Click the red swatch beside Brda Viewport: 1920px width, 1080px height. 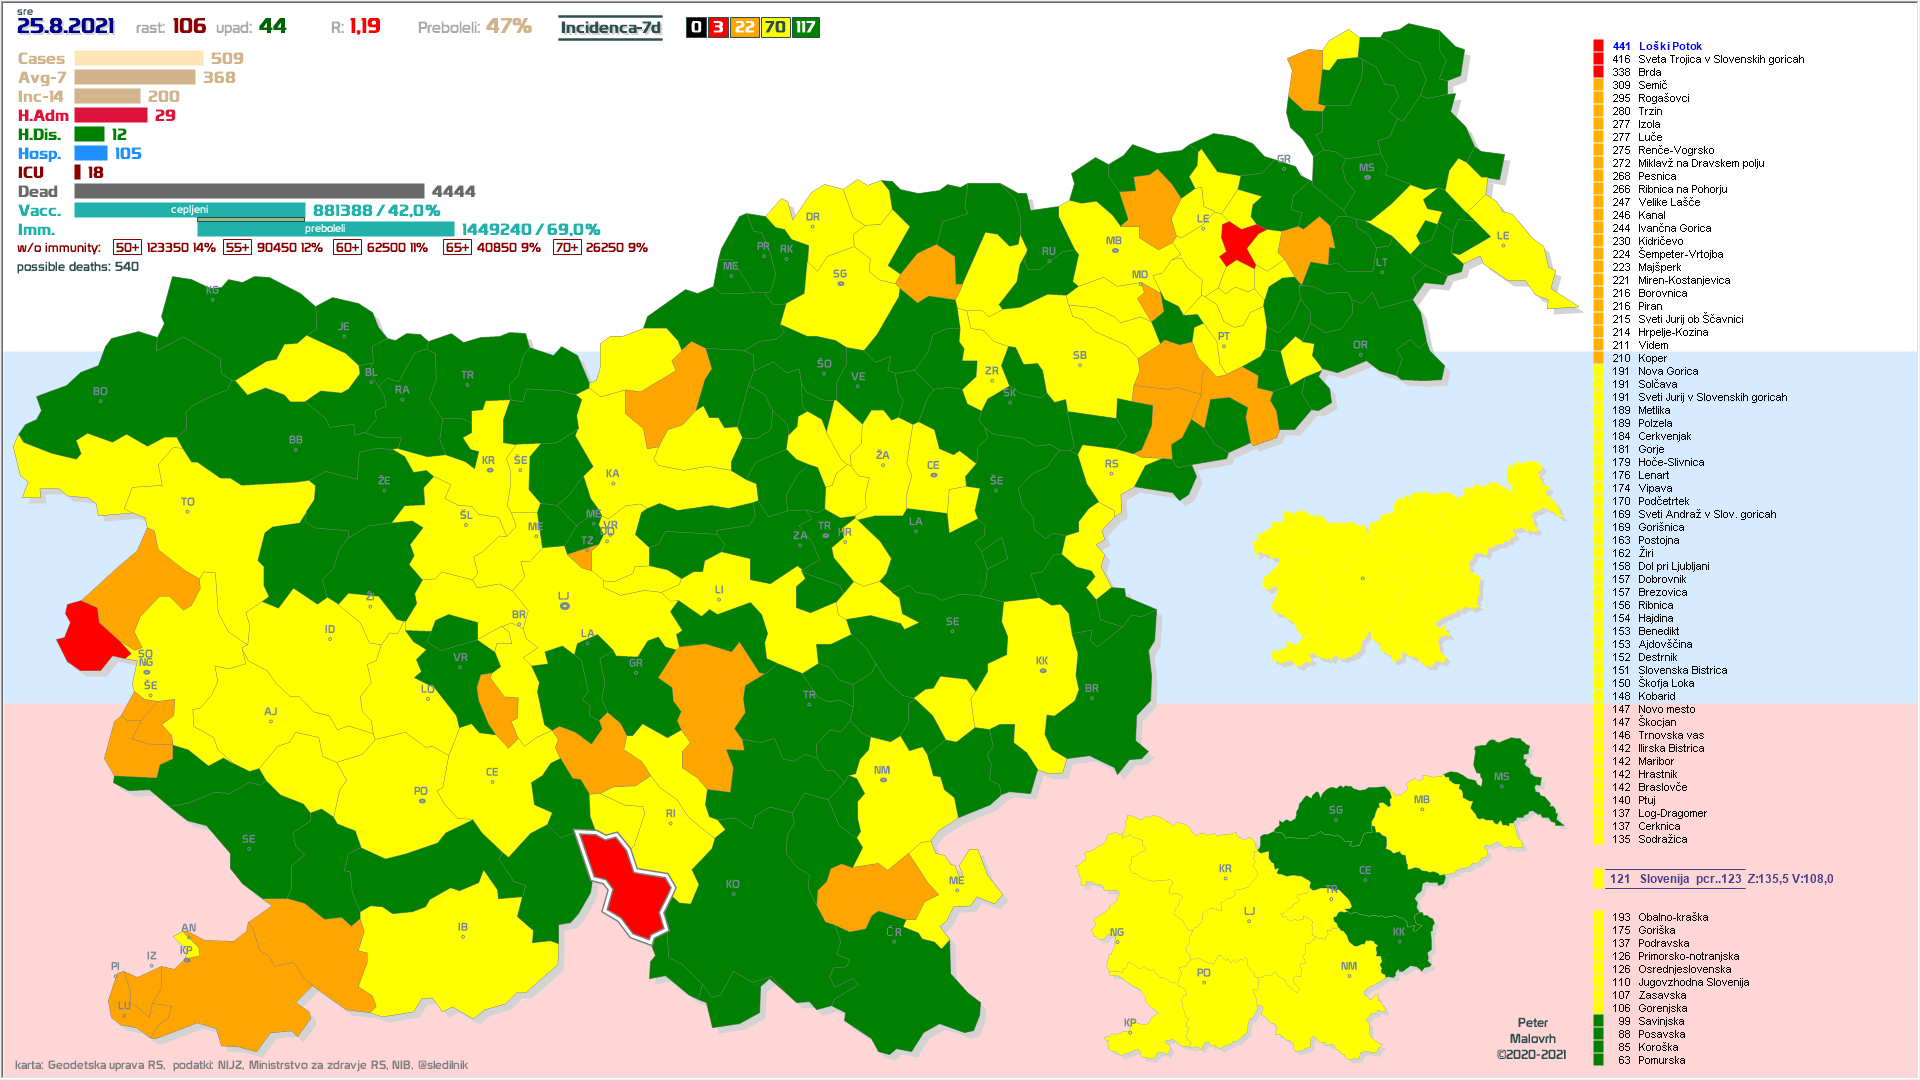click(x=1598, y=72)
